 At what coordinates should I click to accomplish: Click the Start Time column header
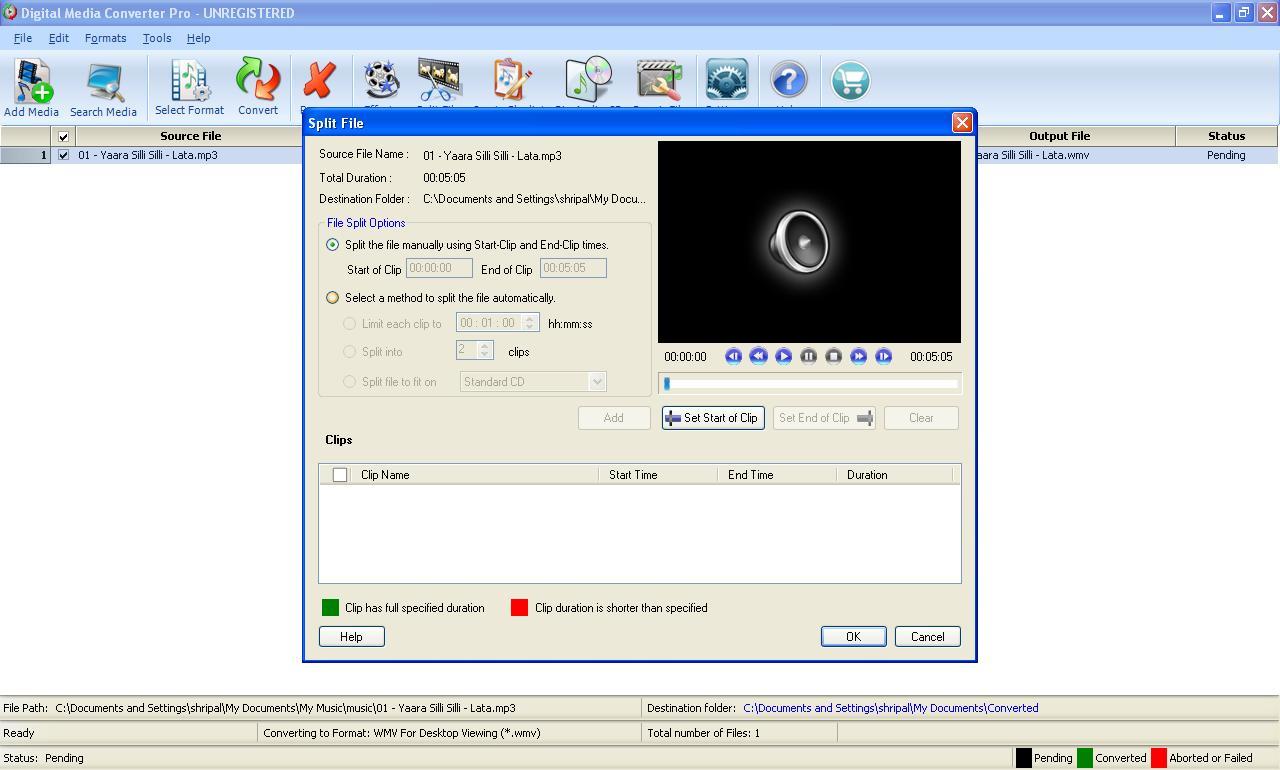tap(658, 475)
